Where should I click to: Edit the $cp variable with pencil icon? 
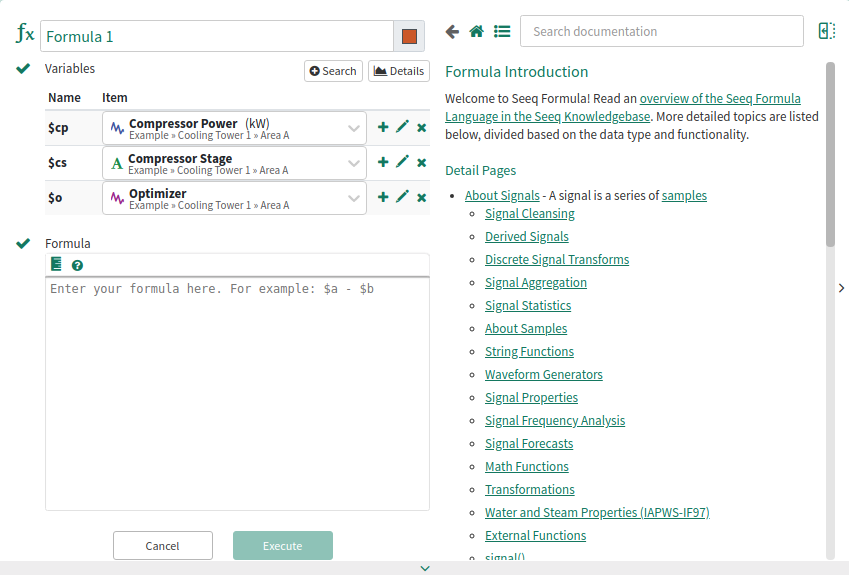pyautogui.click(x=402, y=127)
